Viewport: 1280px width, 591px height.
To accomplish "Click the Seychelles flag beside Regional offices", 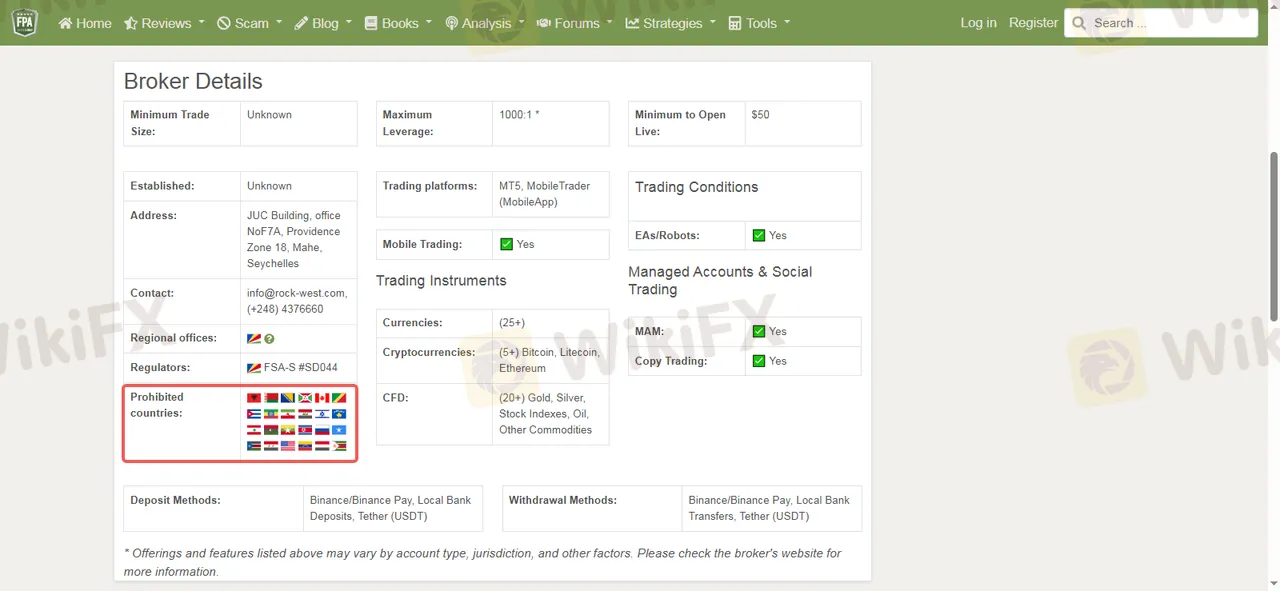I will (254, 339).
